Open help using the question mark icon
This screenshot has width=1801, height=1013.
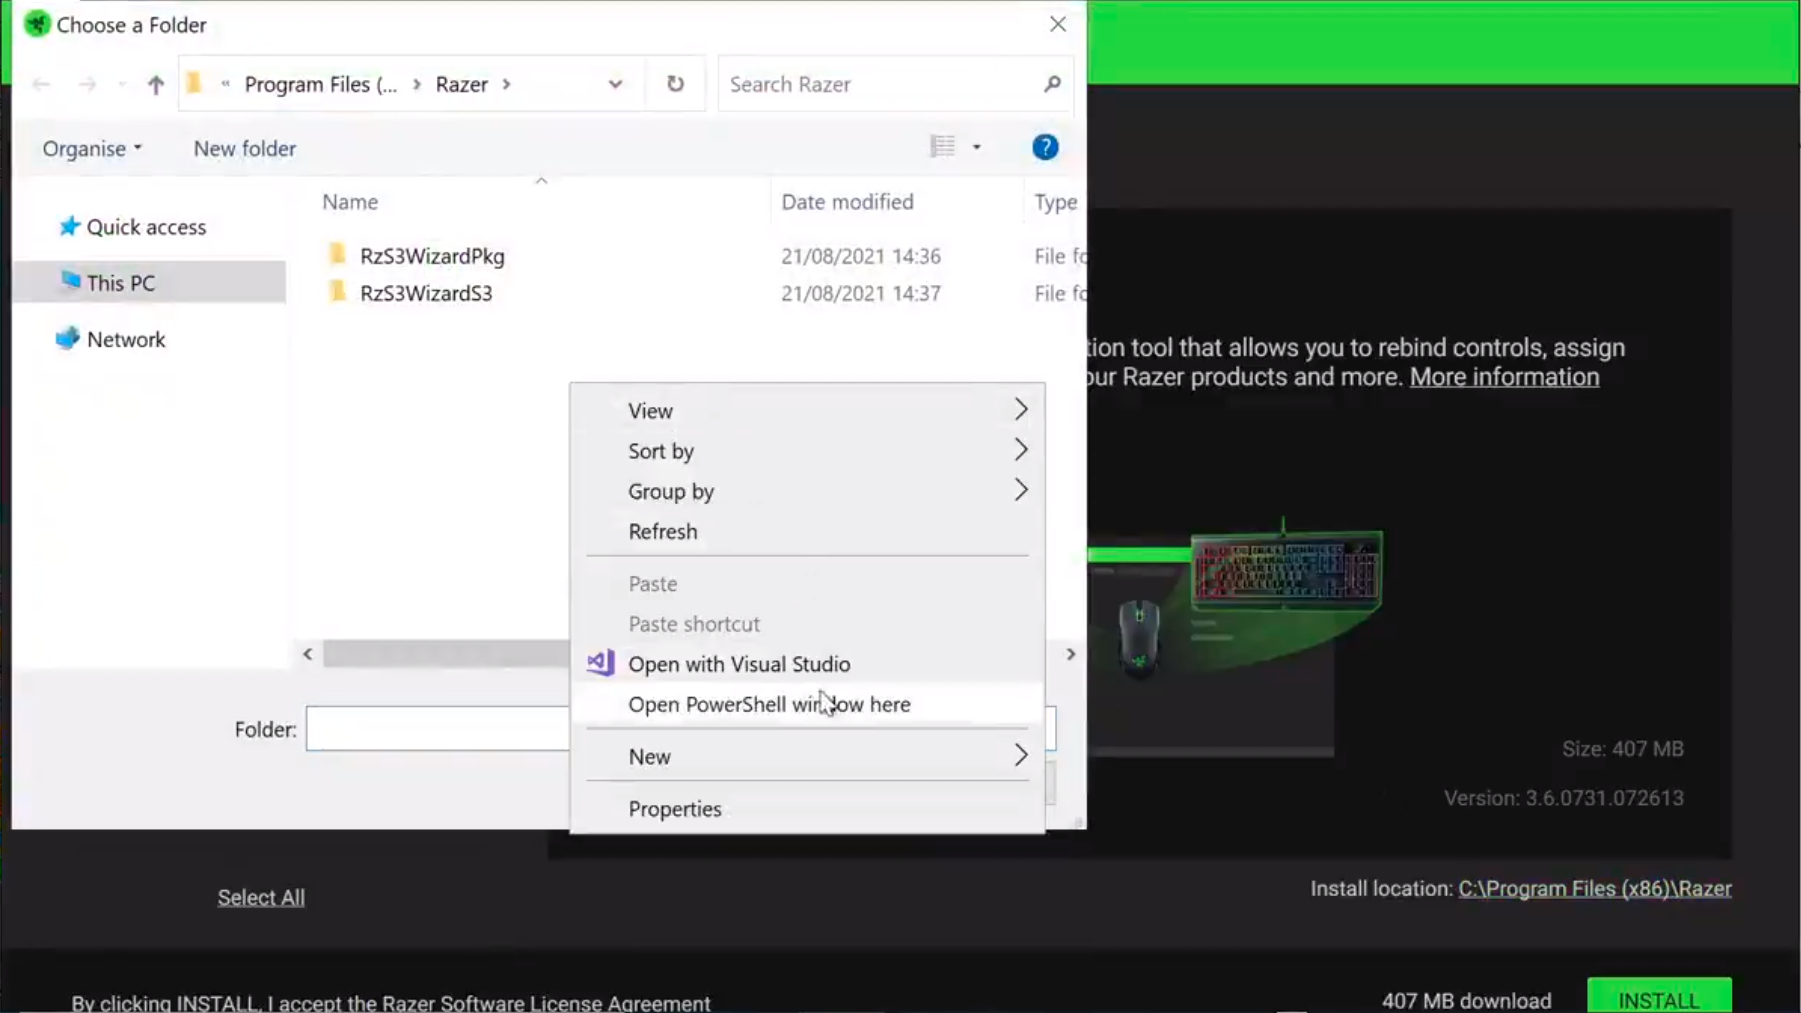point(1044,147)
